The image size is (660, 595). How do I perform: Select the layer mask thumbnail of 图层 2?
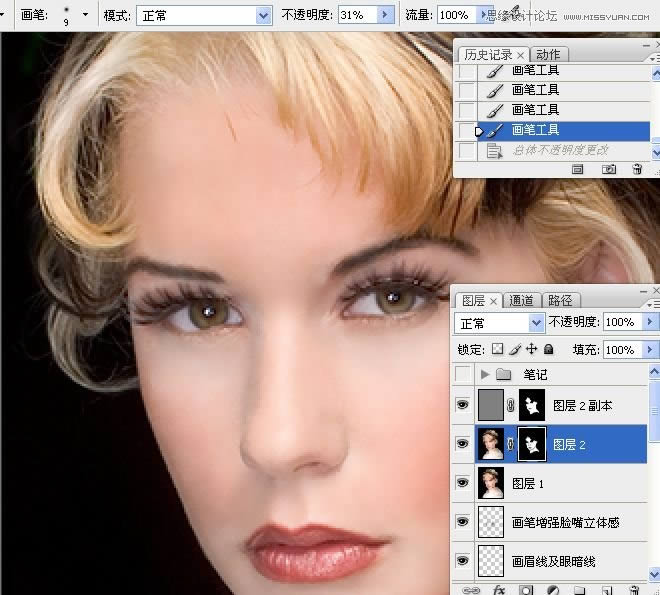pyautogui.click(x=533, y=444)
